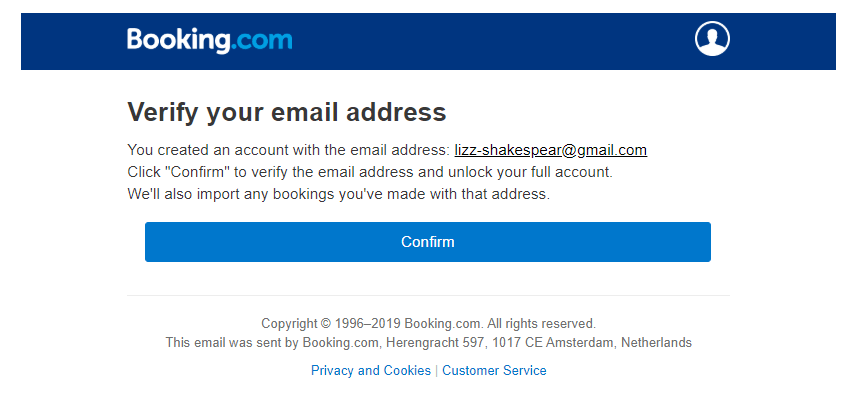Click the line about unlocking your full account

(x=369, y=172)
